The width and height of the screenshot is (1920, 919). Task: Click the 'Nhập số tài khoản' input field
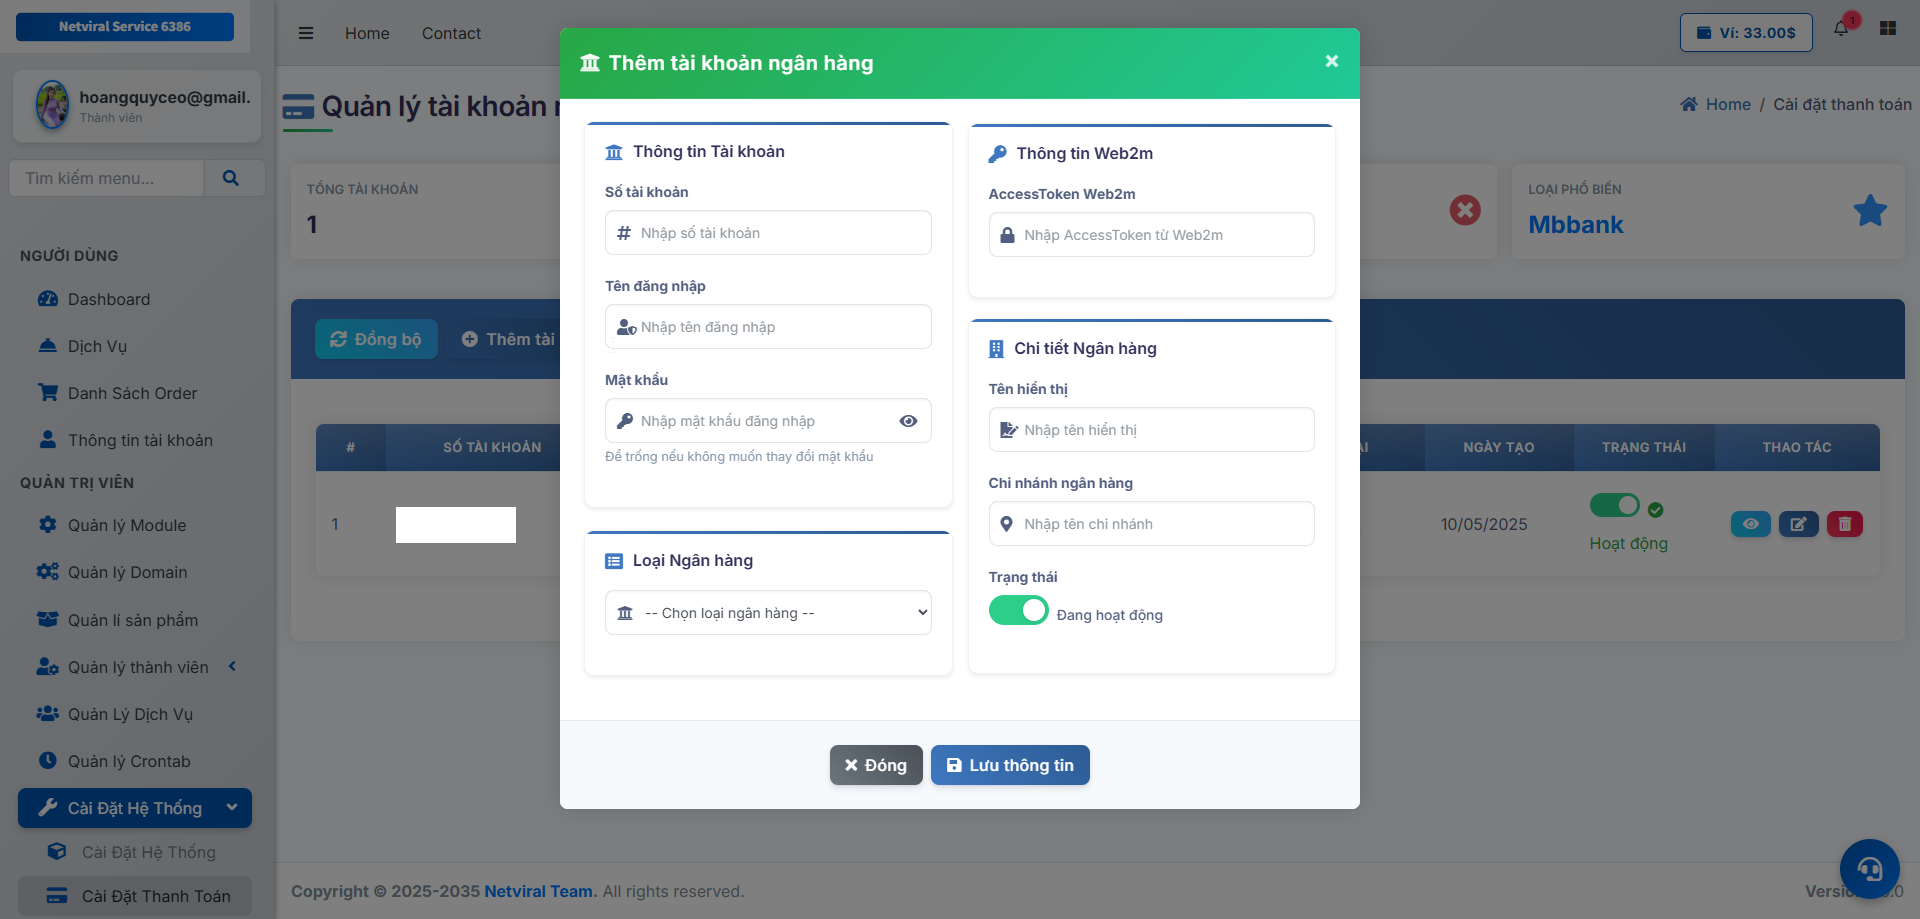(768, 233)
